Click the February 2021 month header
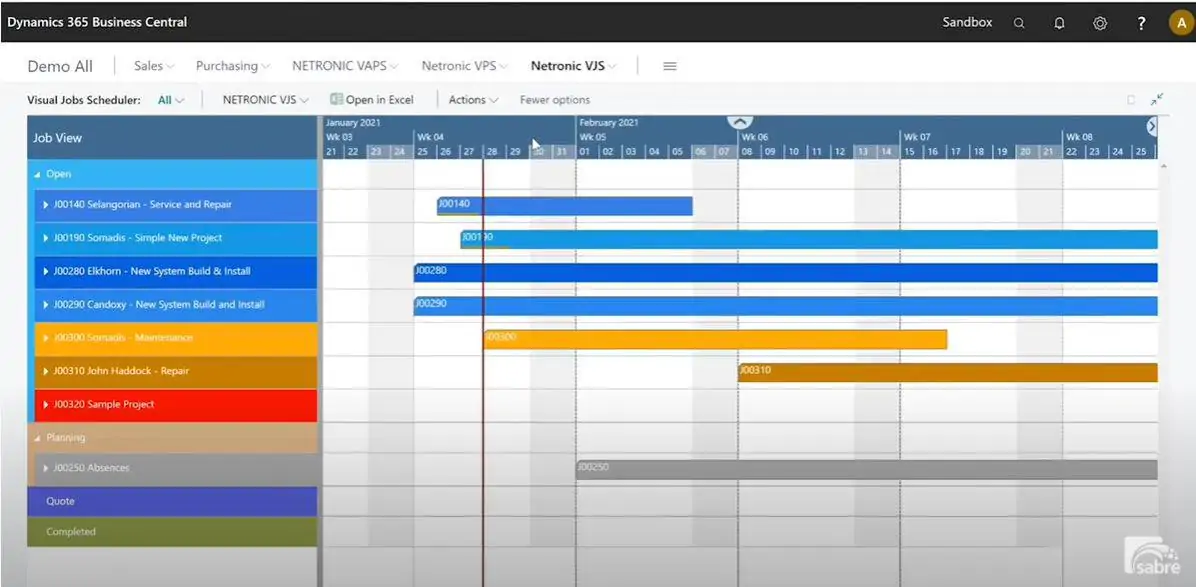This screenshot has height=587, width=1196. [x=609, y=122]
